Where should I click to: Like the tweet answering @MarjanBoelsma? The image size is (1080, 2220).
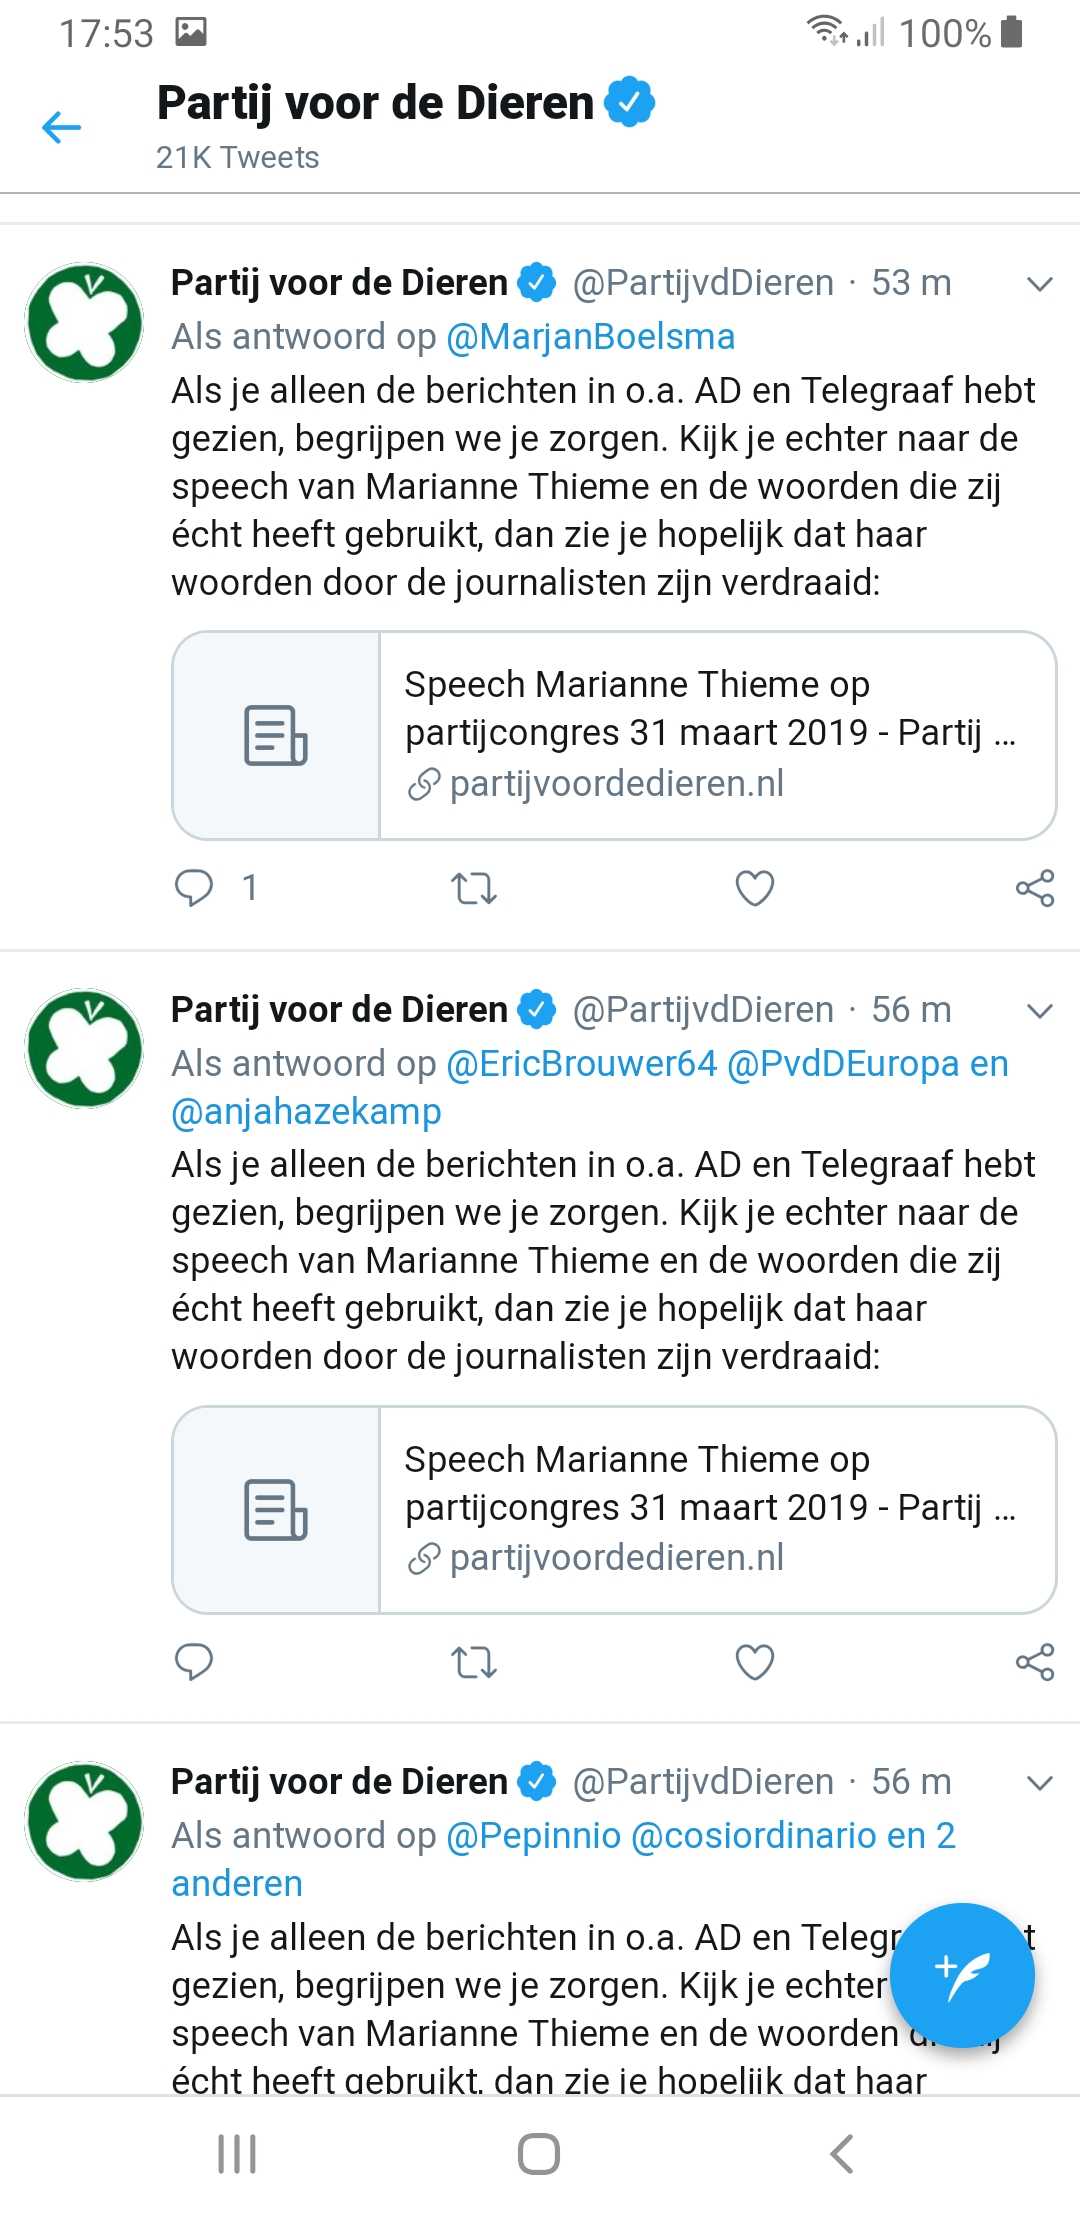pyautogui.click(x=754, y=888)
